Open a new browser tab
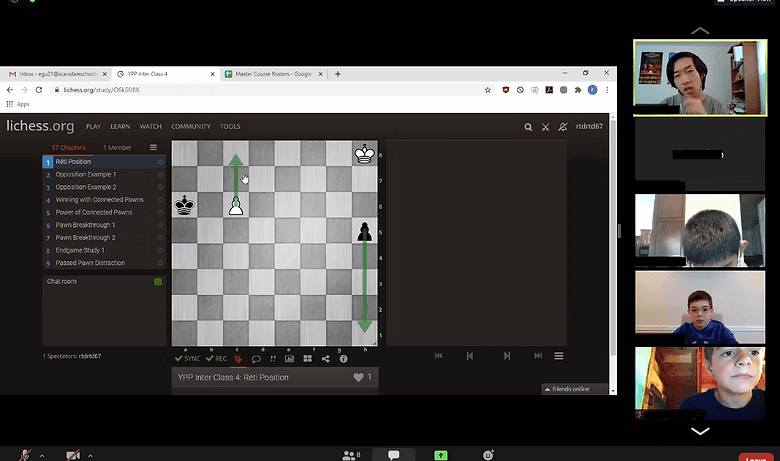The height and width of the screenshot is (461, 780). 338,74
